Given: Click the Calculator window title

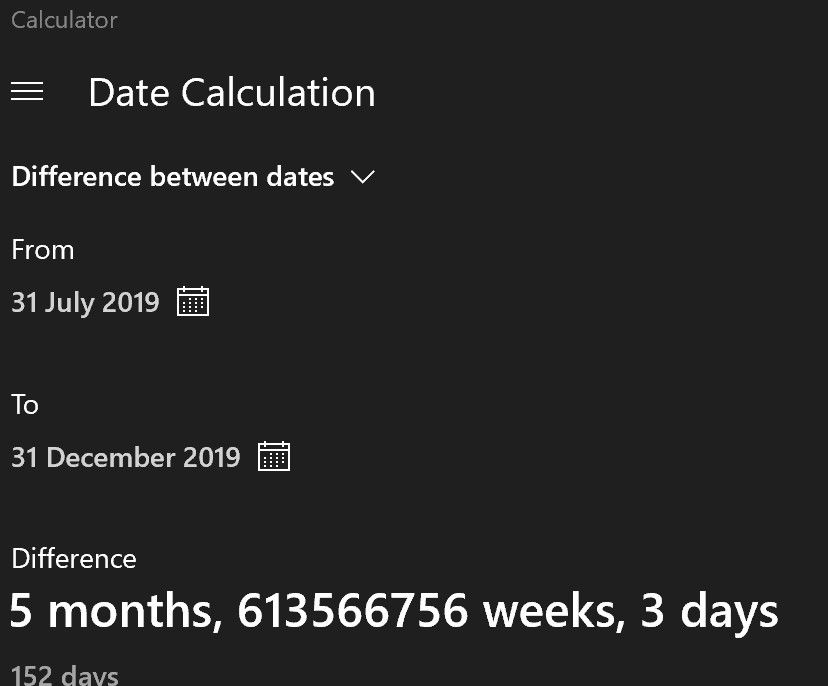Looking at the screenshot, I should [x=64, y=19].
